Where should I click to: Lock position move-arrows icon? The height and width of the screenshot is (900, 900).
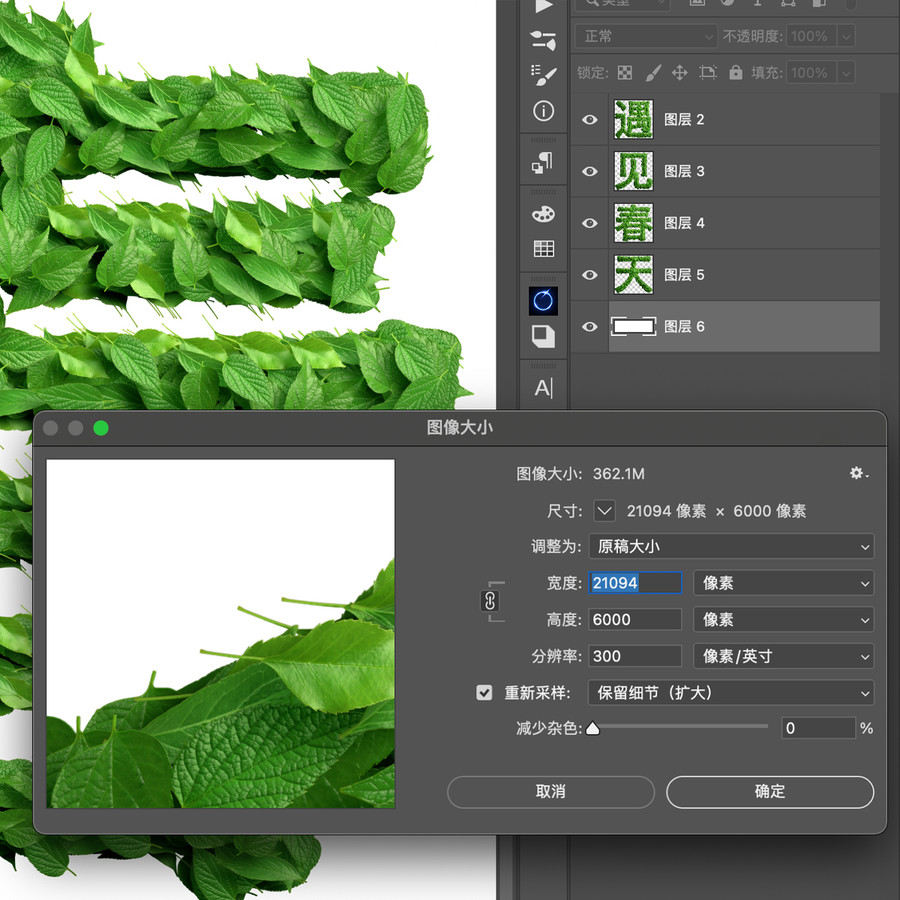pos(680,72)
